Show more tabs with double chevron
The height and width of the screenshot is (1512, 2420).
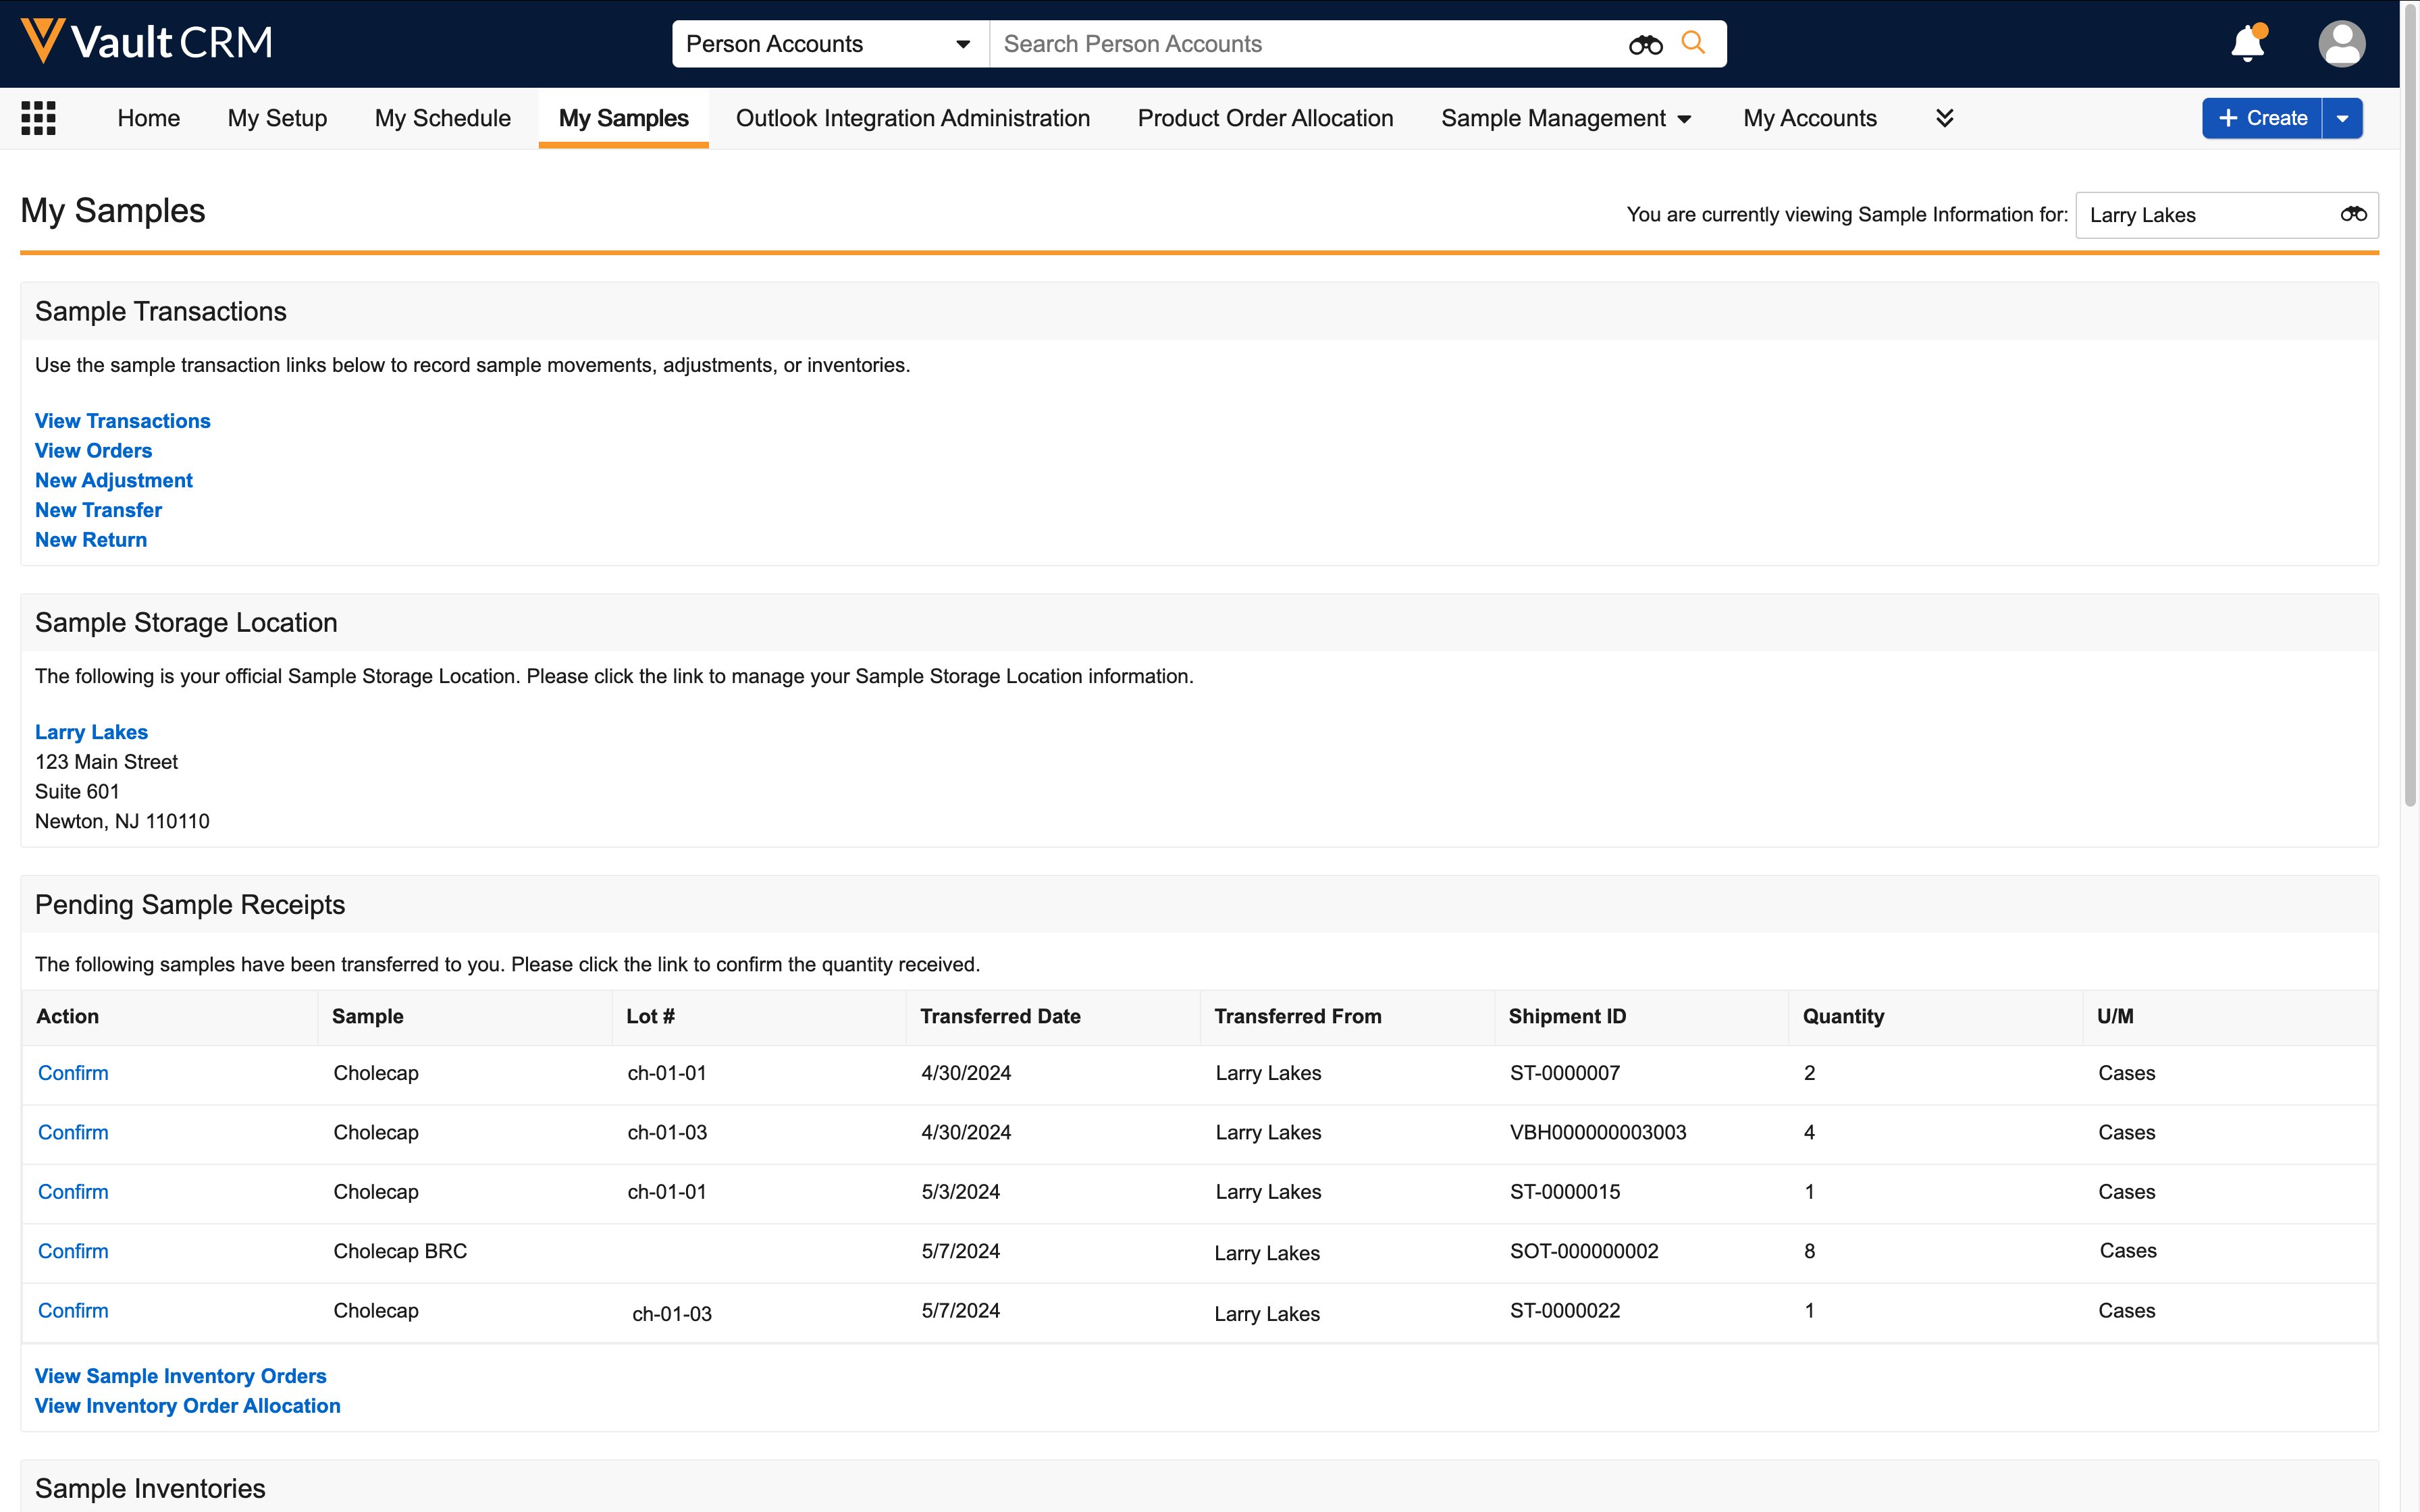1944,118
